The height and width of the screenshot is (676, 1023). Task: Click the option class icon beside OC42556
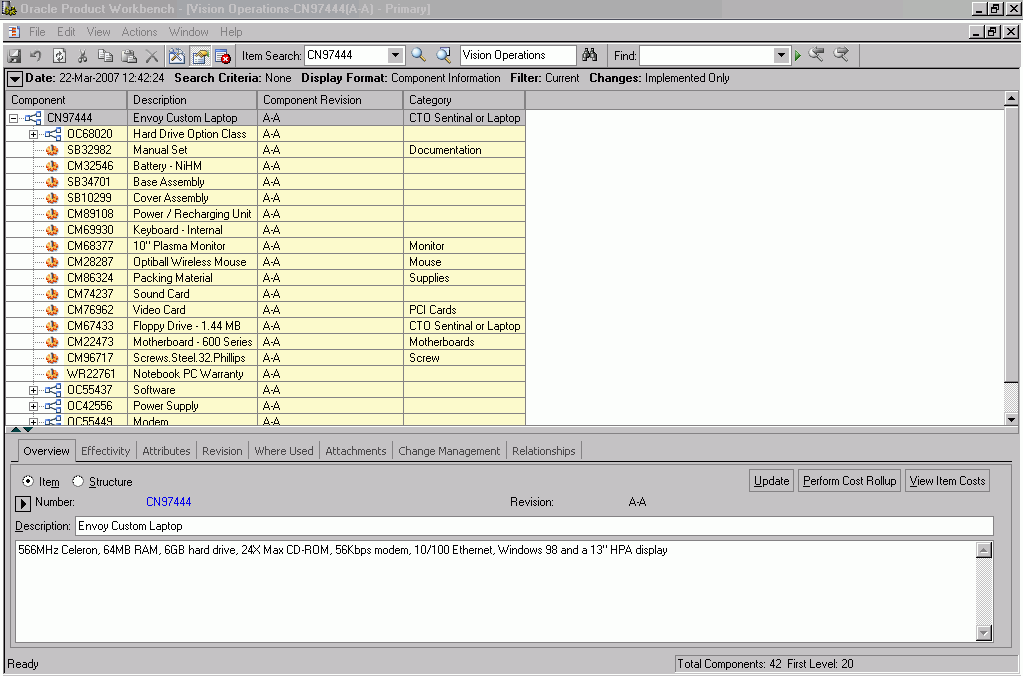pos(53,406)
